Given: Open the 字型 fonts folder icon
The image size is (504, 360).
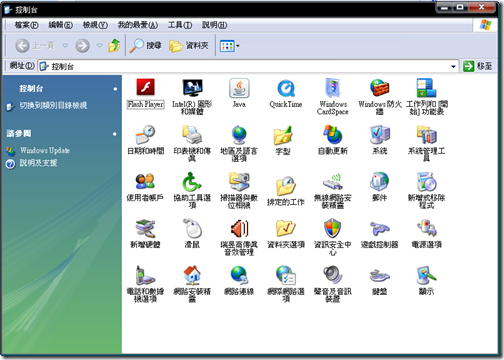Looking at the screenshot, I should pos(283,135).
